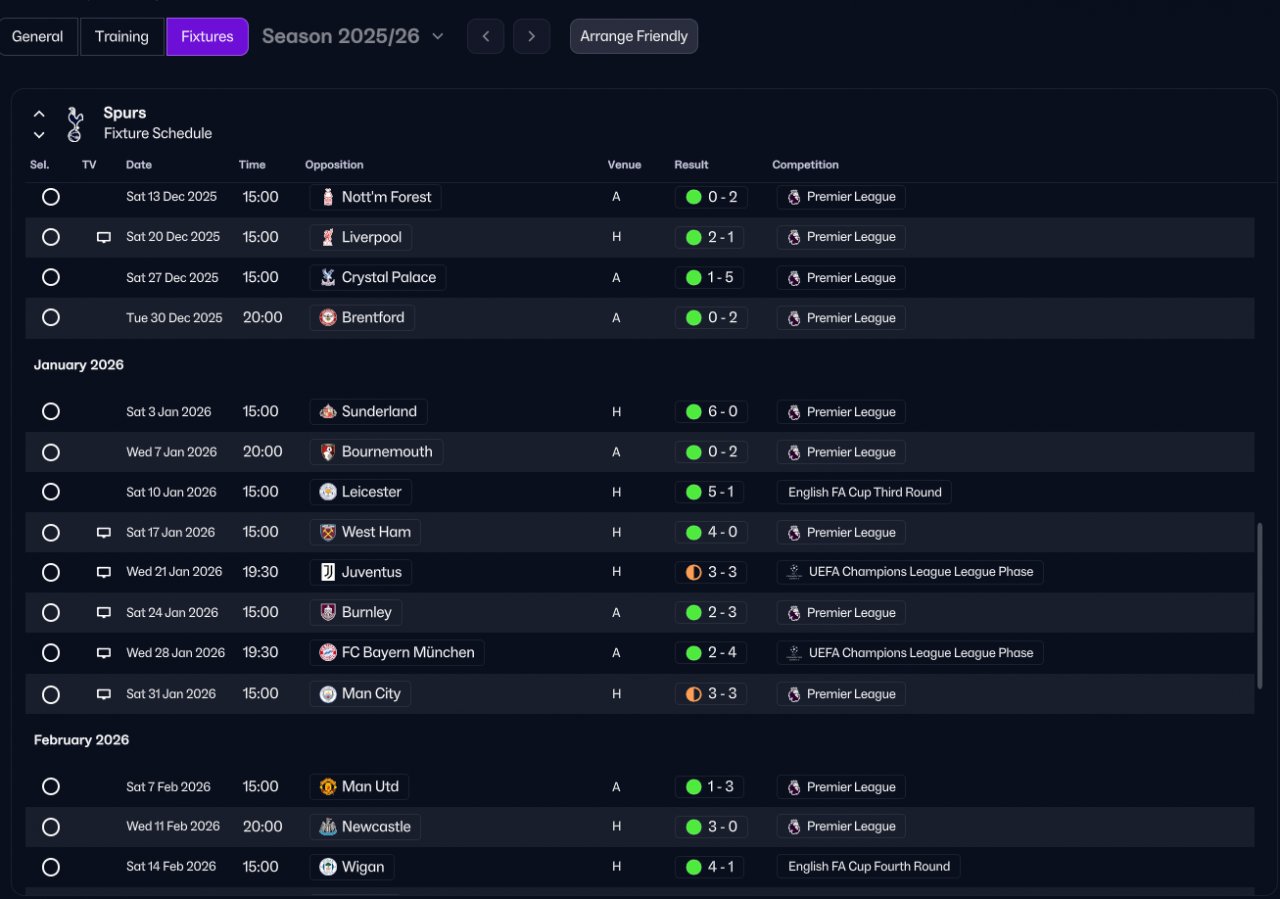Open English FA Cup Third Round competition
Screen dimensions: 1280x899
pos(864,492)
